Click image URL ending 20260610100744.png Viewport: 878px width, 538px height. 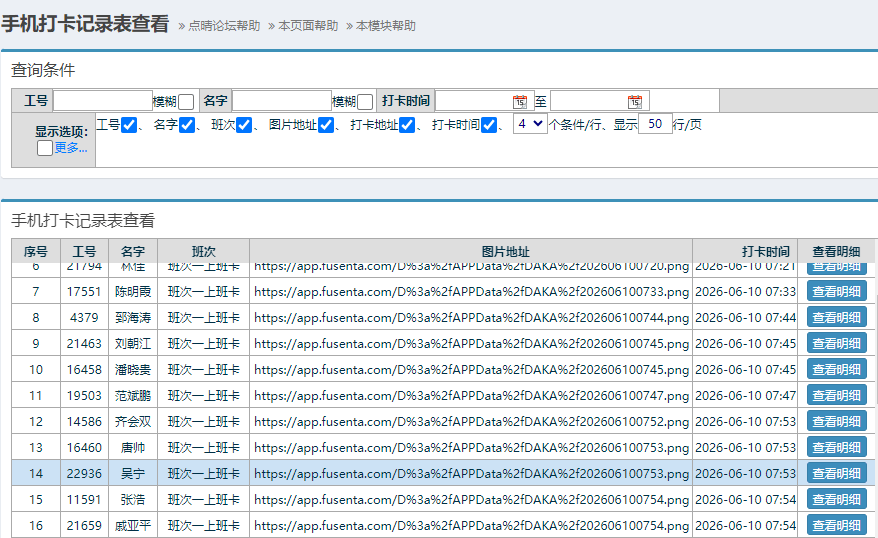pyautogui.click(x=471, y=317)
